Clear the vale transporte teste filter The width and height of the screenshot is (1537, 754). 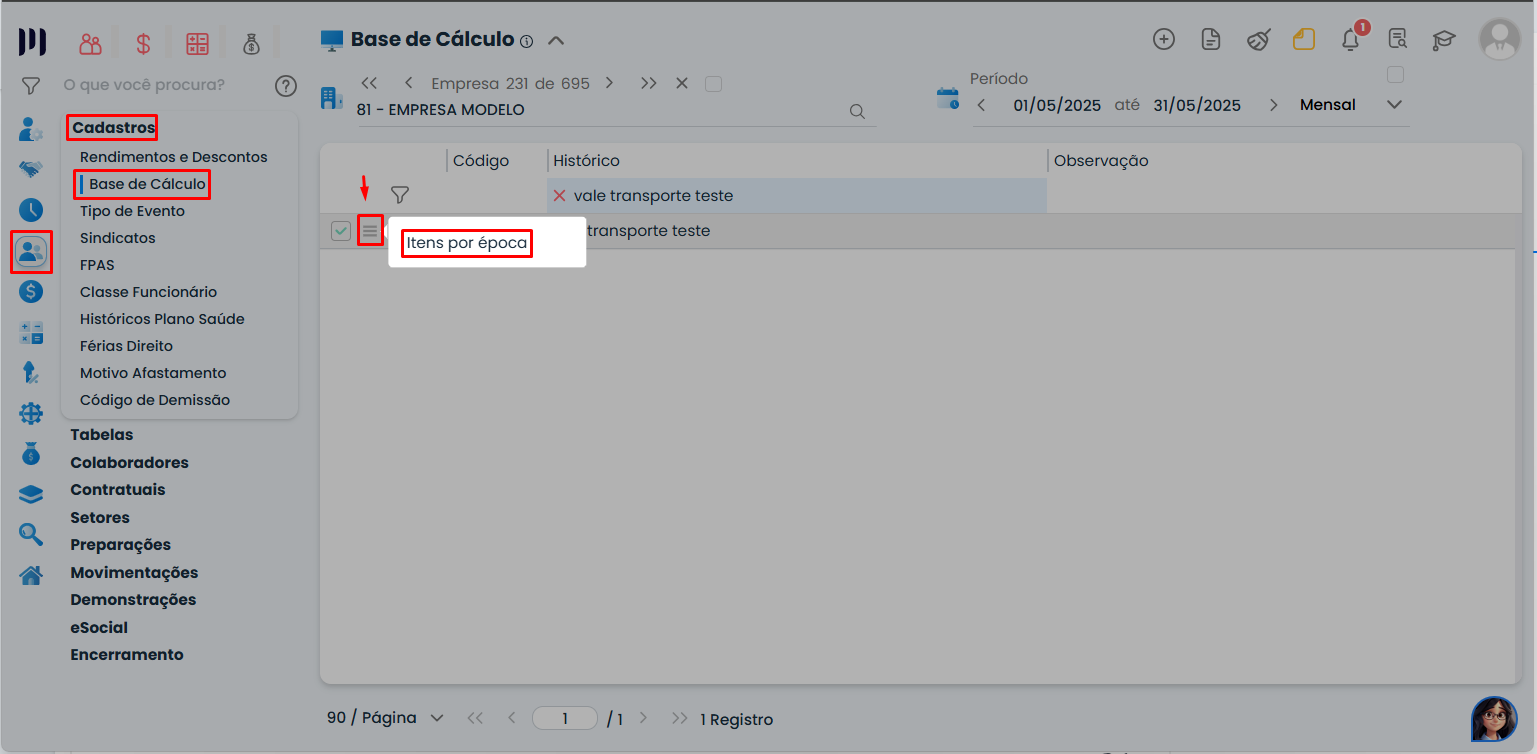(x=560, y=196)
